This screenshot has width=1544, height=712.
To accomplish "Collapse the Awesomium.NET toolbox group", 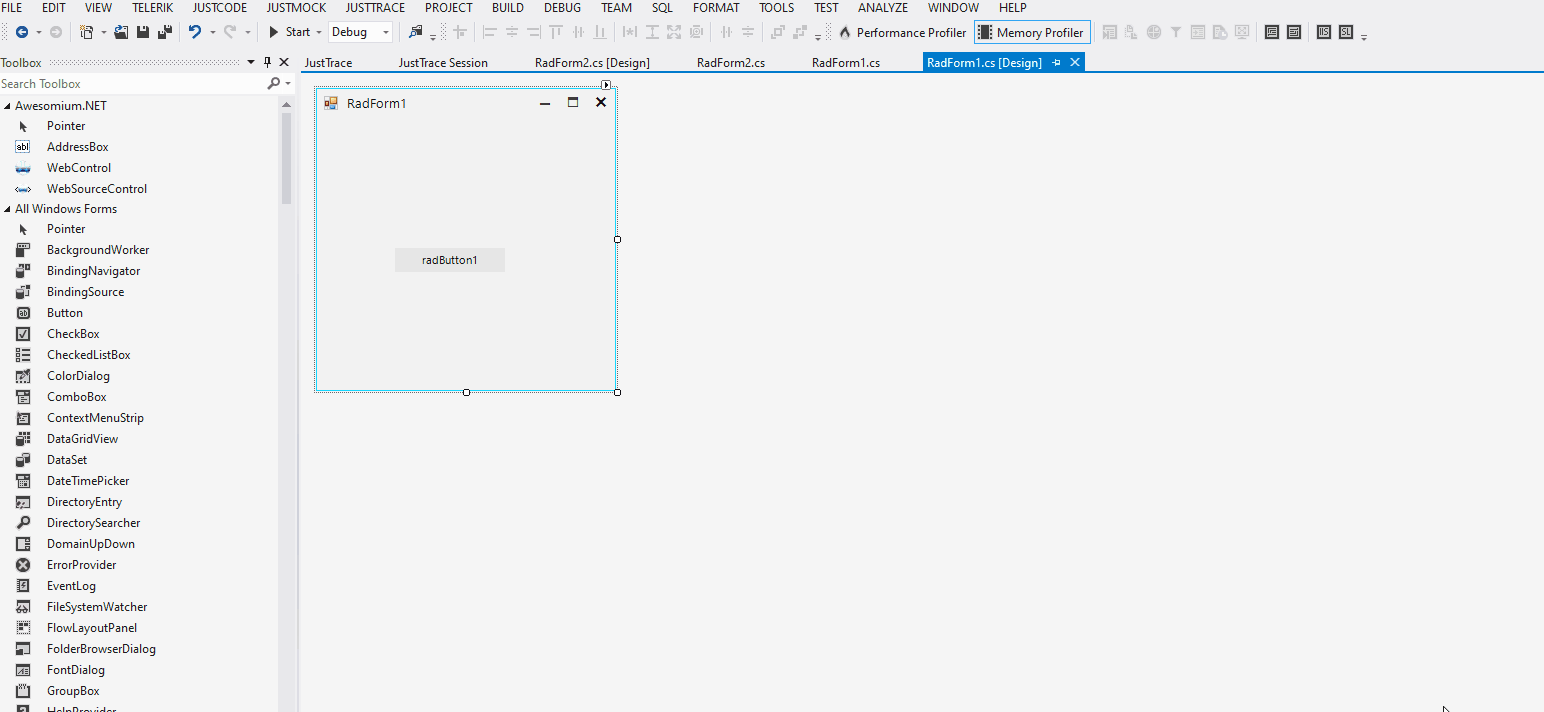I will pos(7,106).
